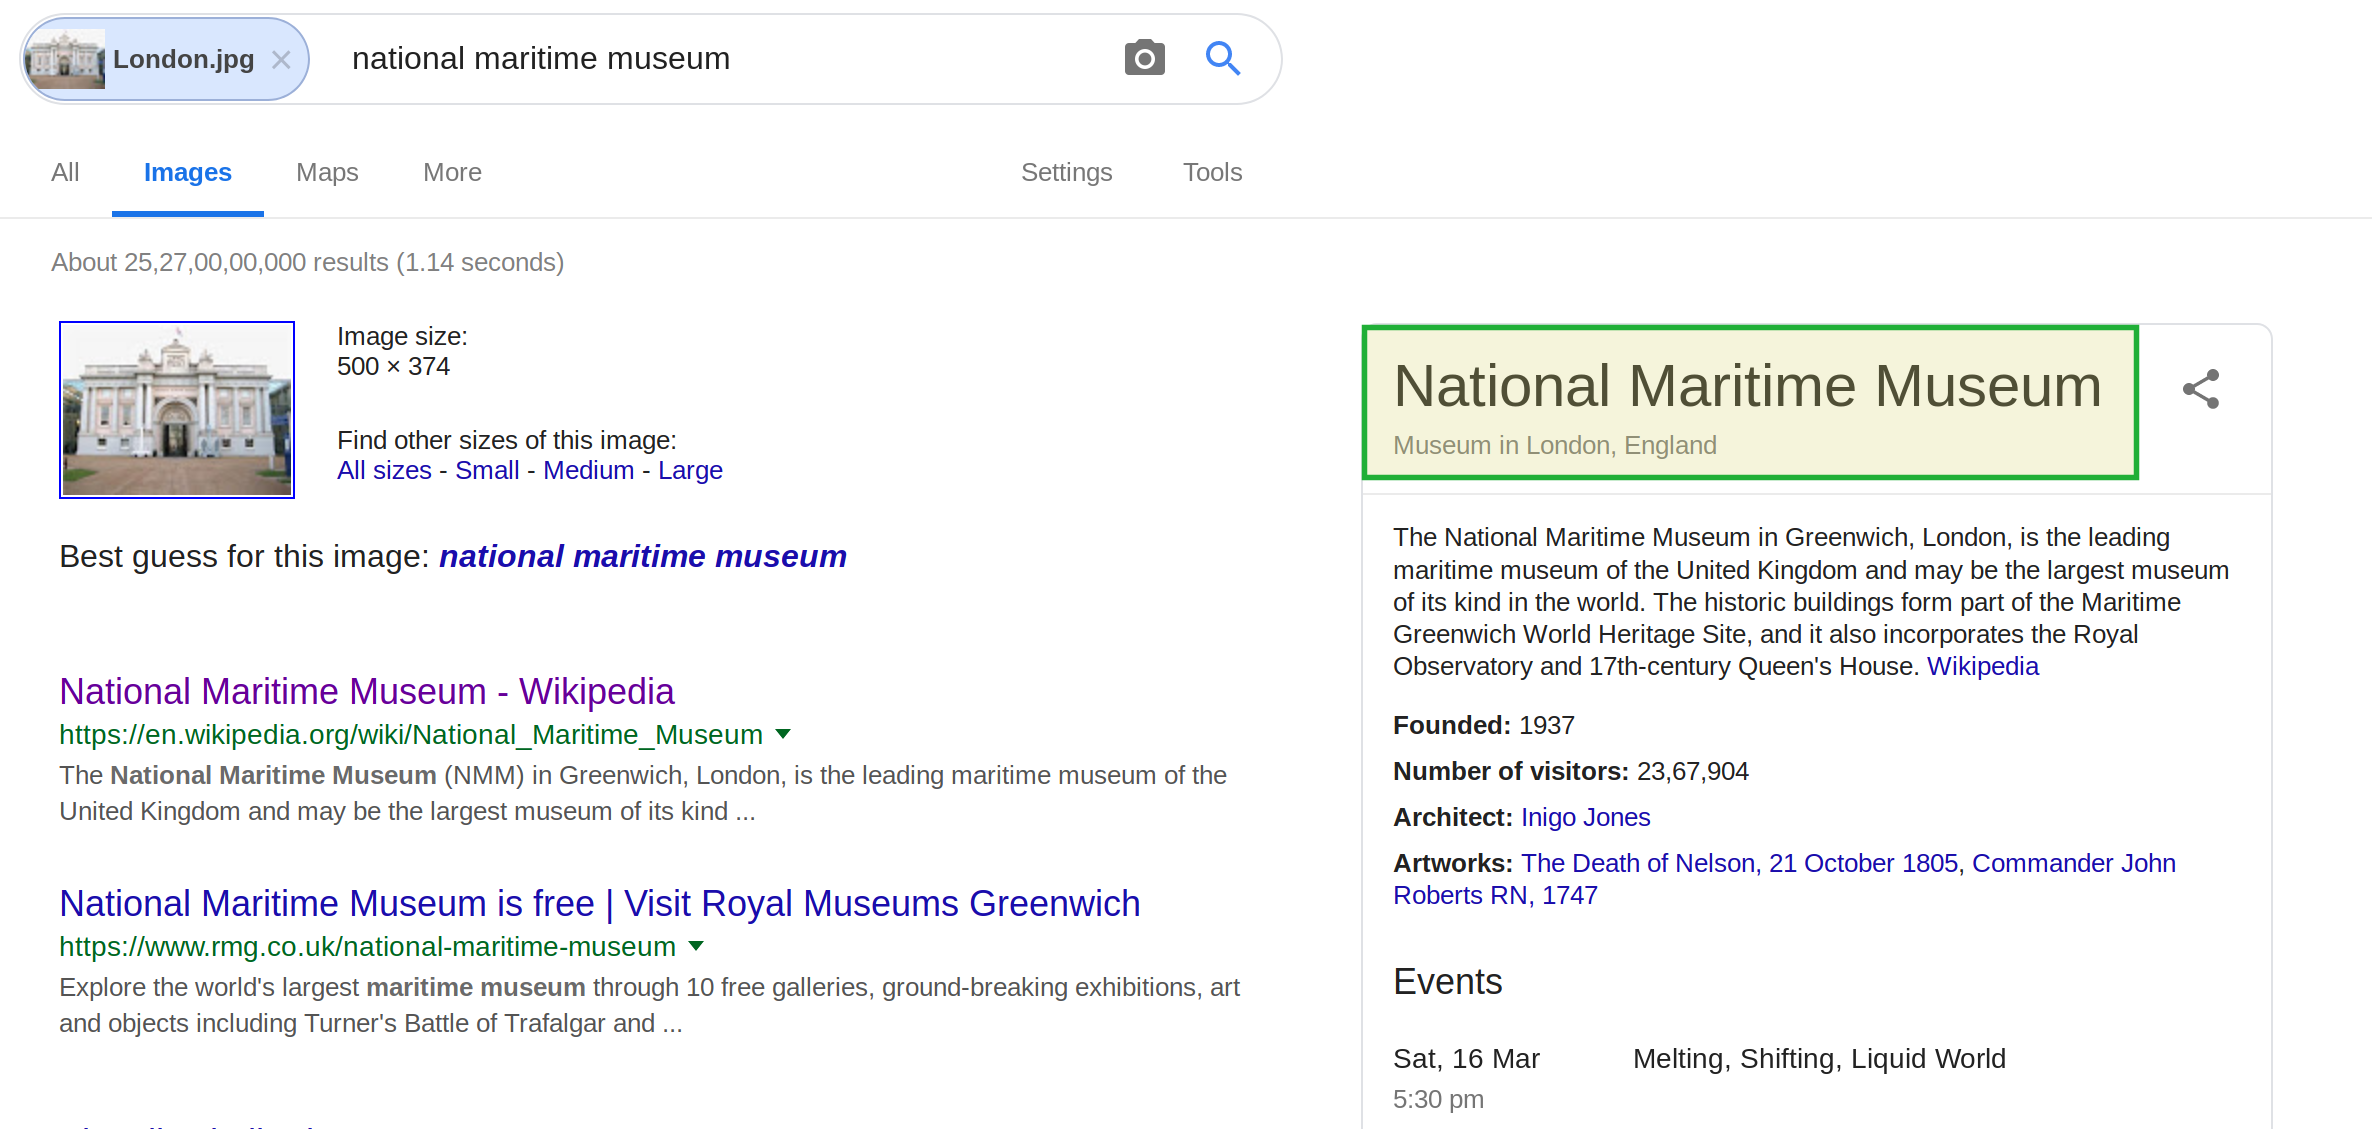
Task: Open Visit Royal Museums Greenwich result
Action: point(600,903)
